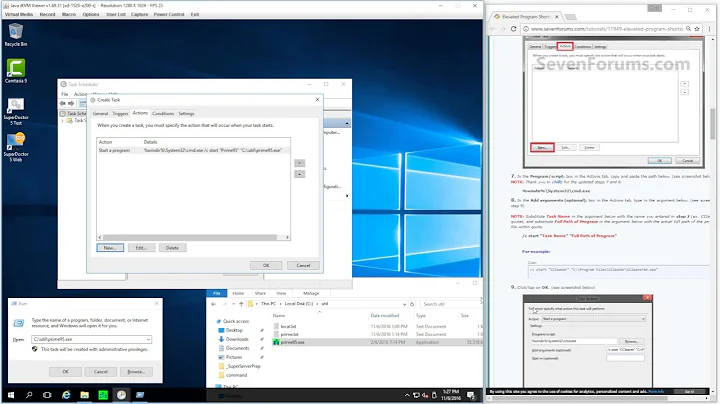Click the cookie banner More Info link

pyautogui.click(x=656, y=392)
